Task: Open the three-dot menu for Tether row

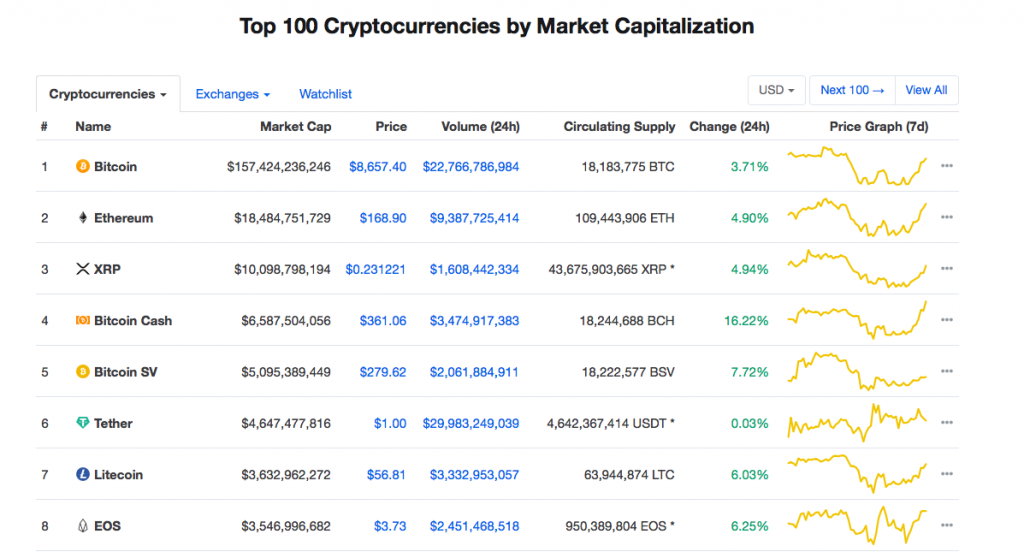Action: coord(946,423)
